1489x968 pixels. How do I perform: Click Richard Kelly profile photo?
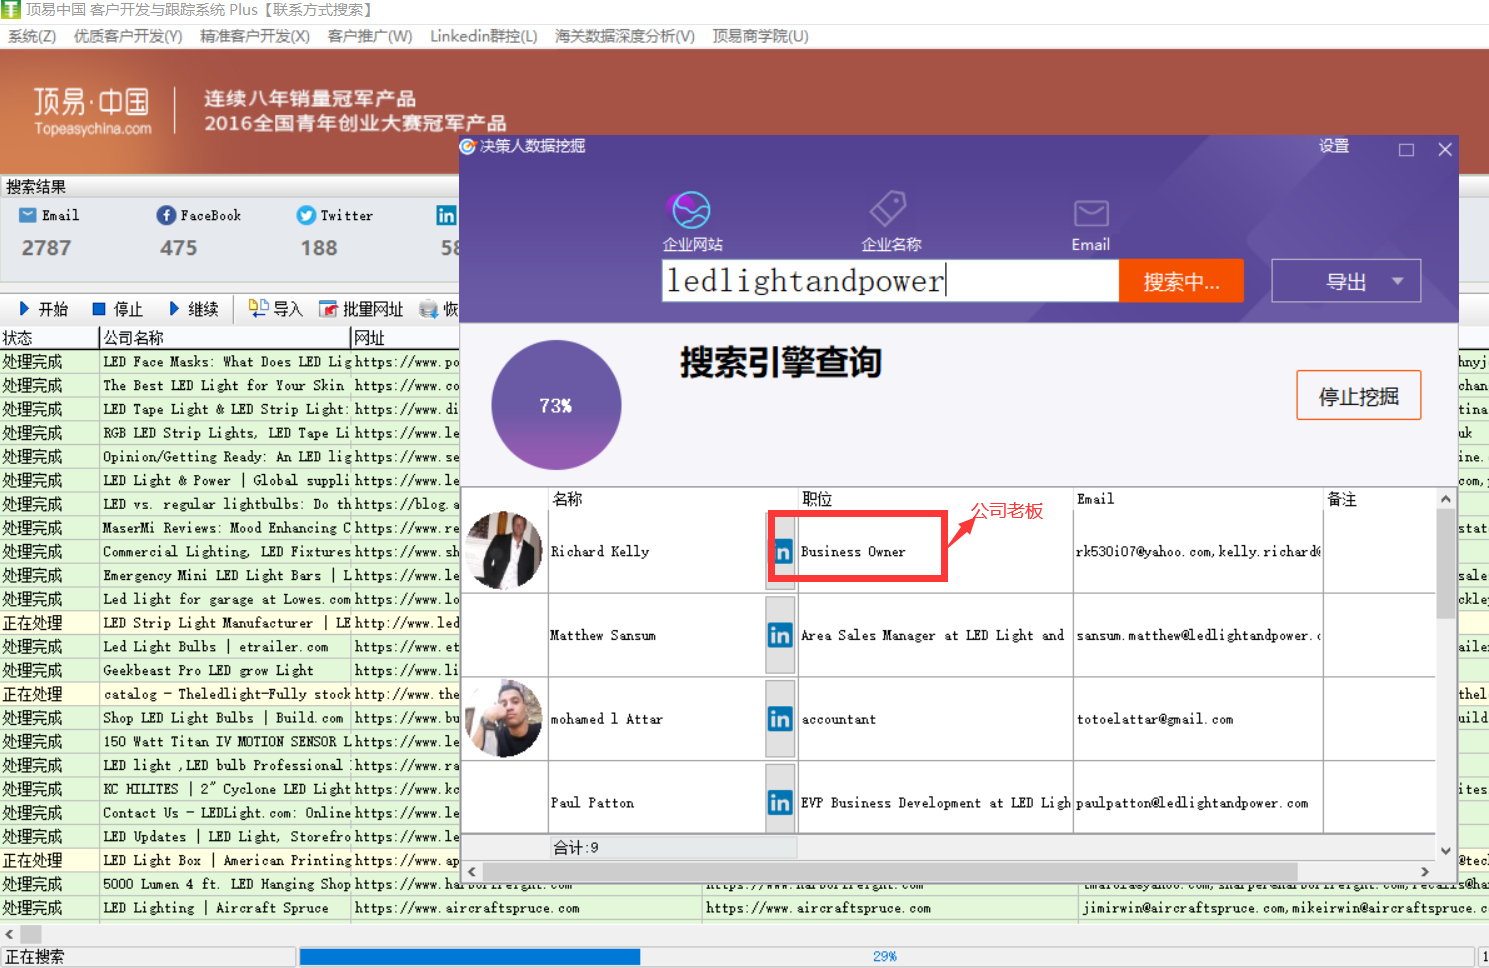[x=504, y=550]
